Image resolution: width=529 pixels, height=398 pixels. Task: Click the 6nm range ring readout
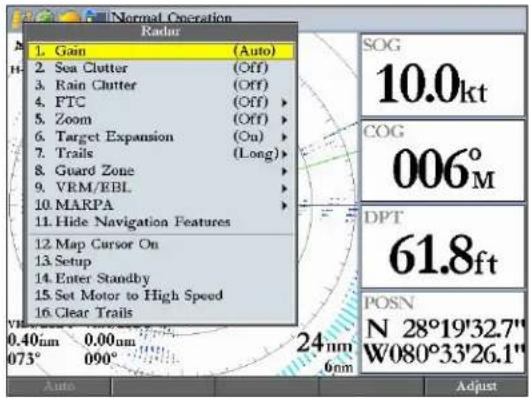pyautogui.click(x=338, y=367)
